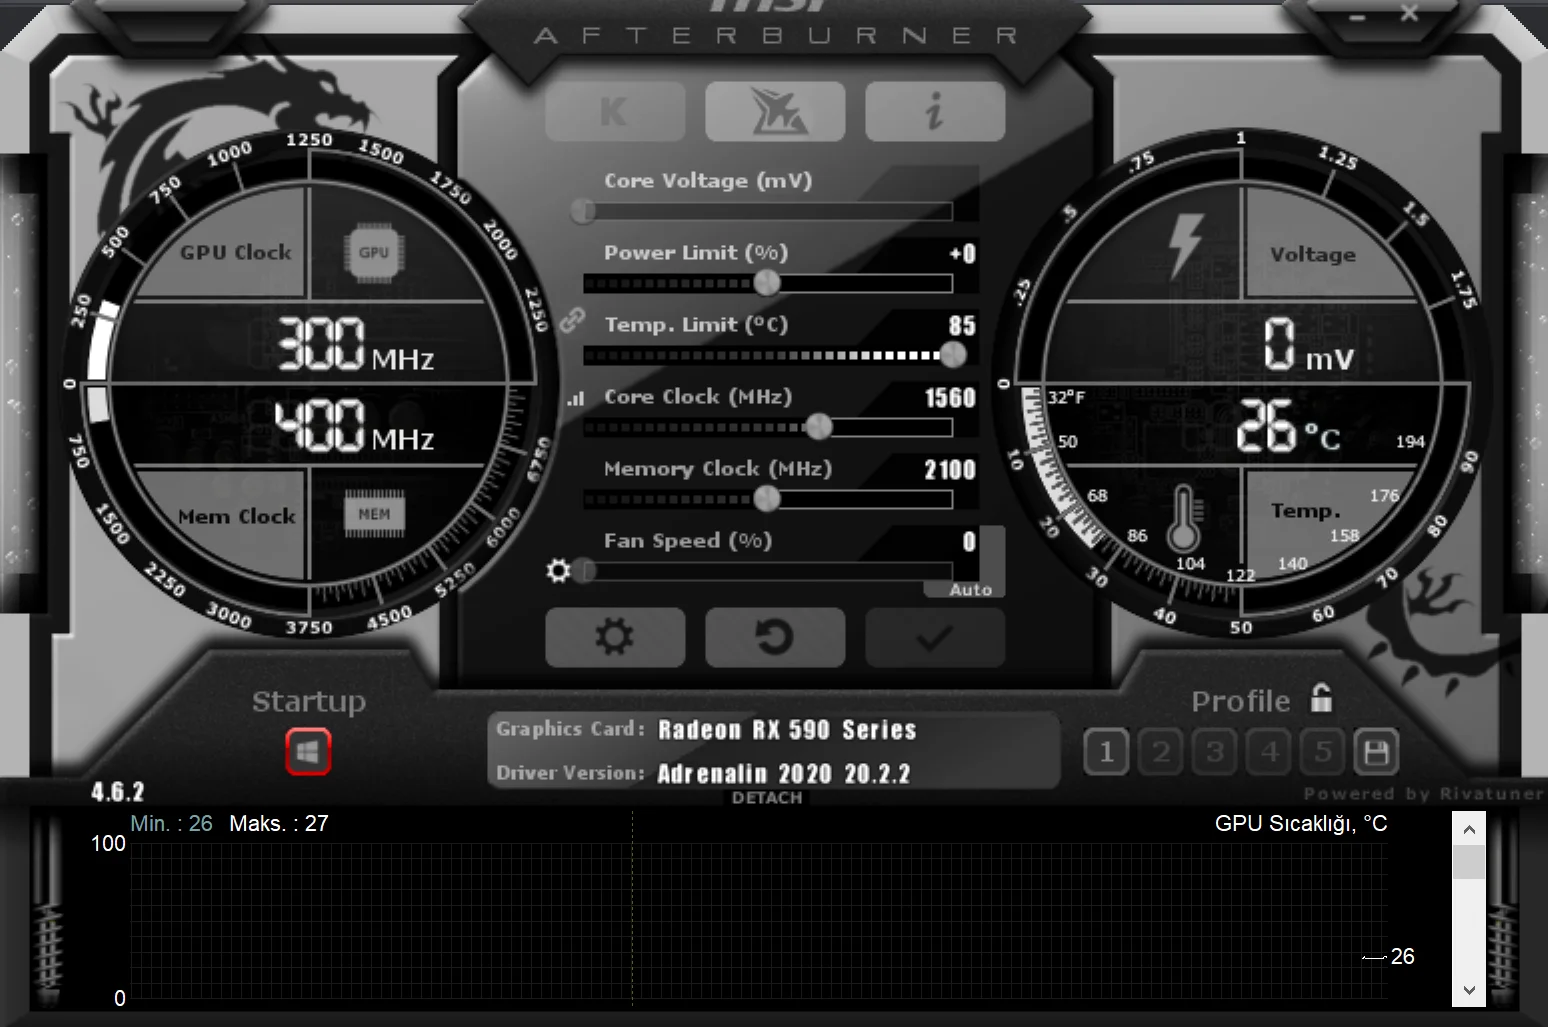Screen dimensions: 1548x1027
Task: Click the "GPU Clock" gauge label
Action: point(236,253)
